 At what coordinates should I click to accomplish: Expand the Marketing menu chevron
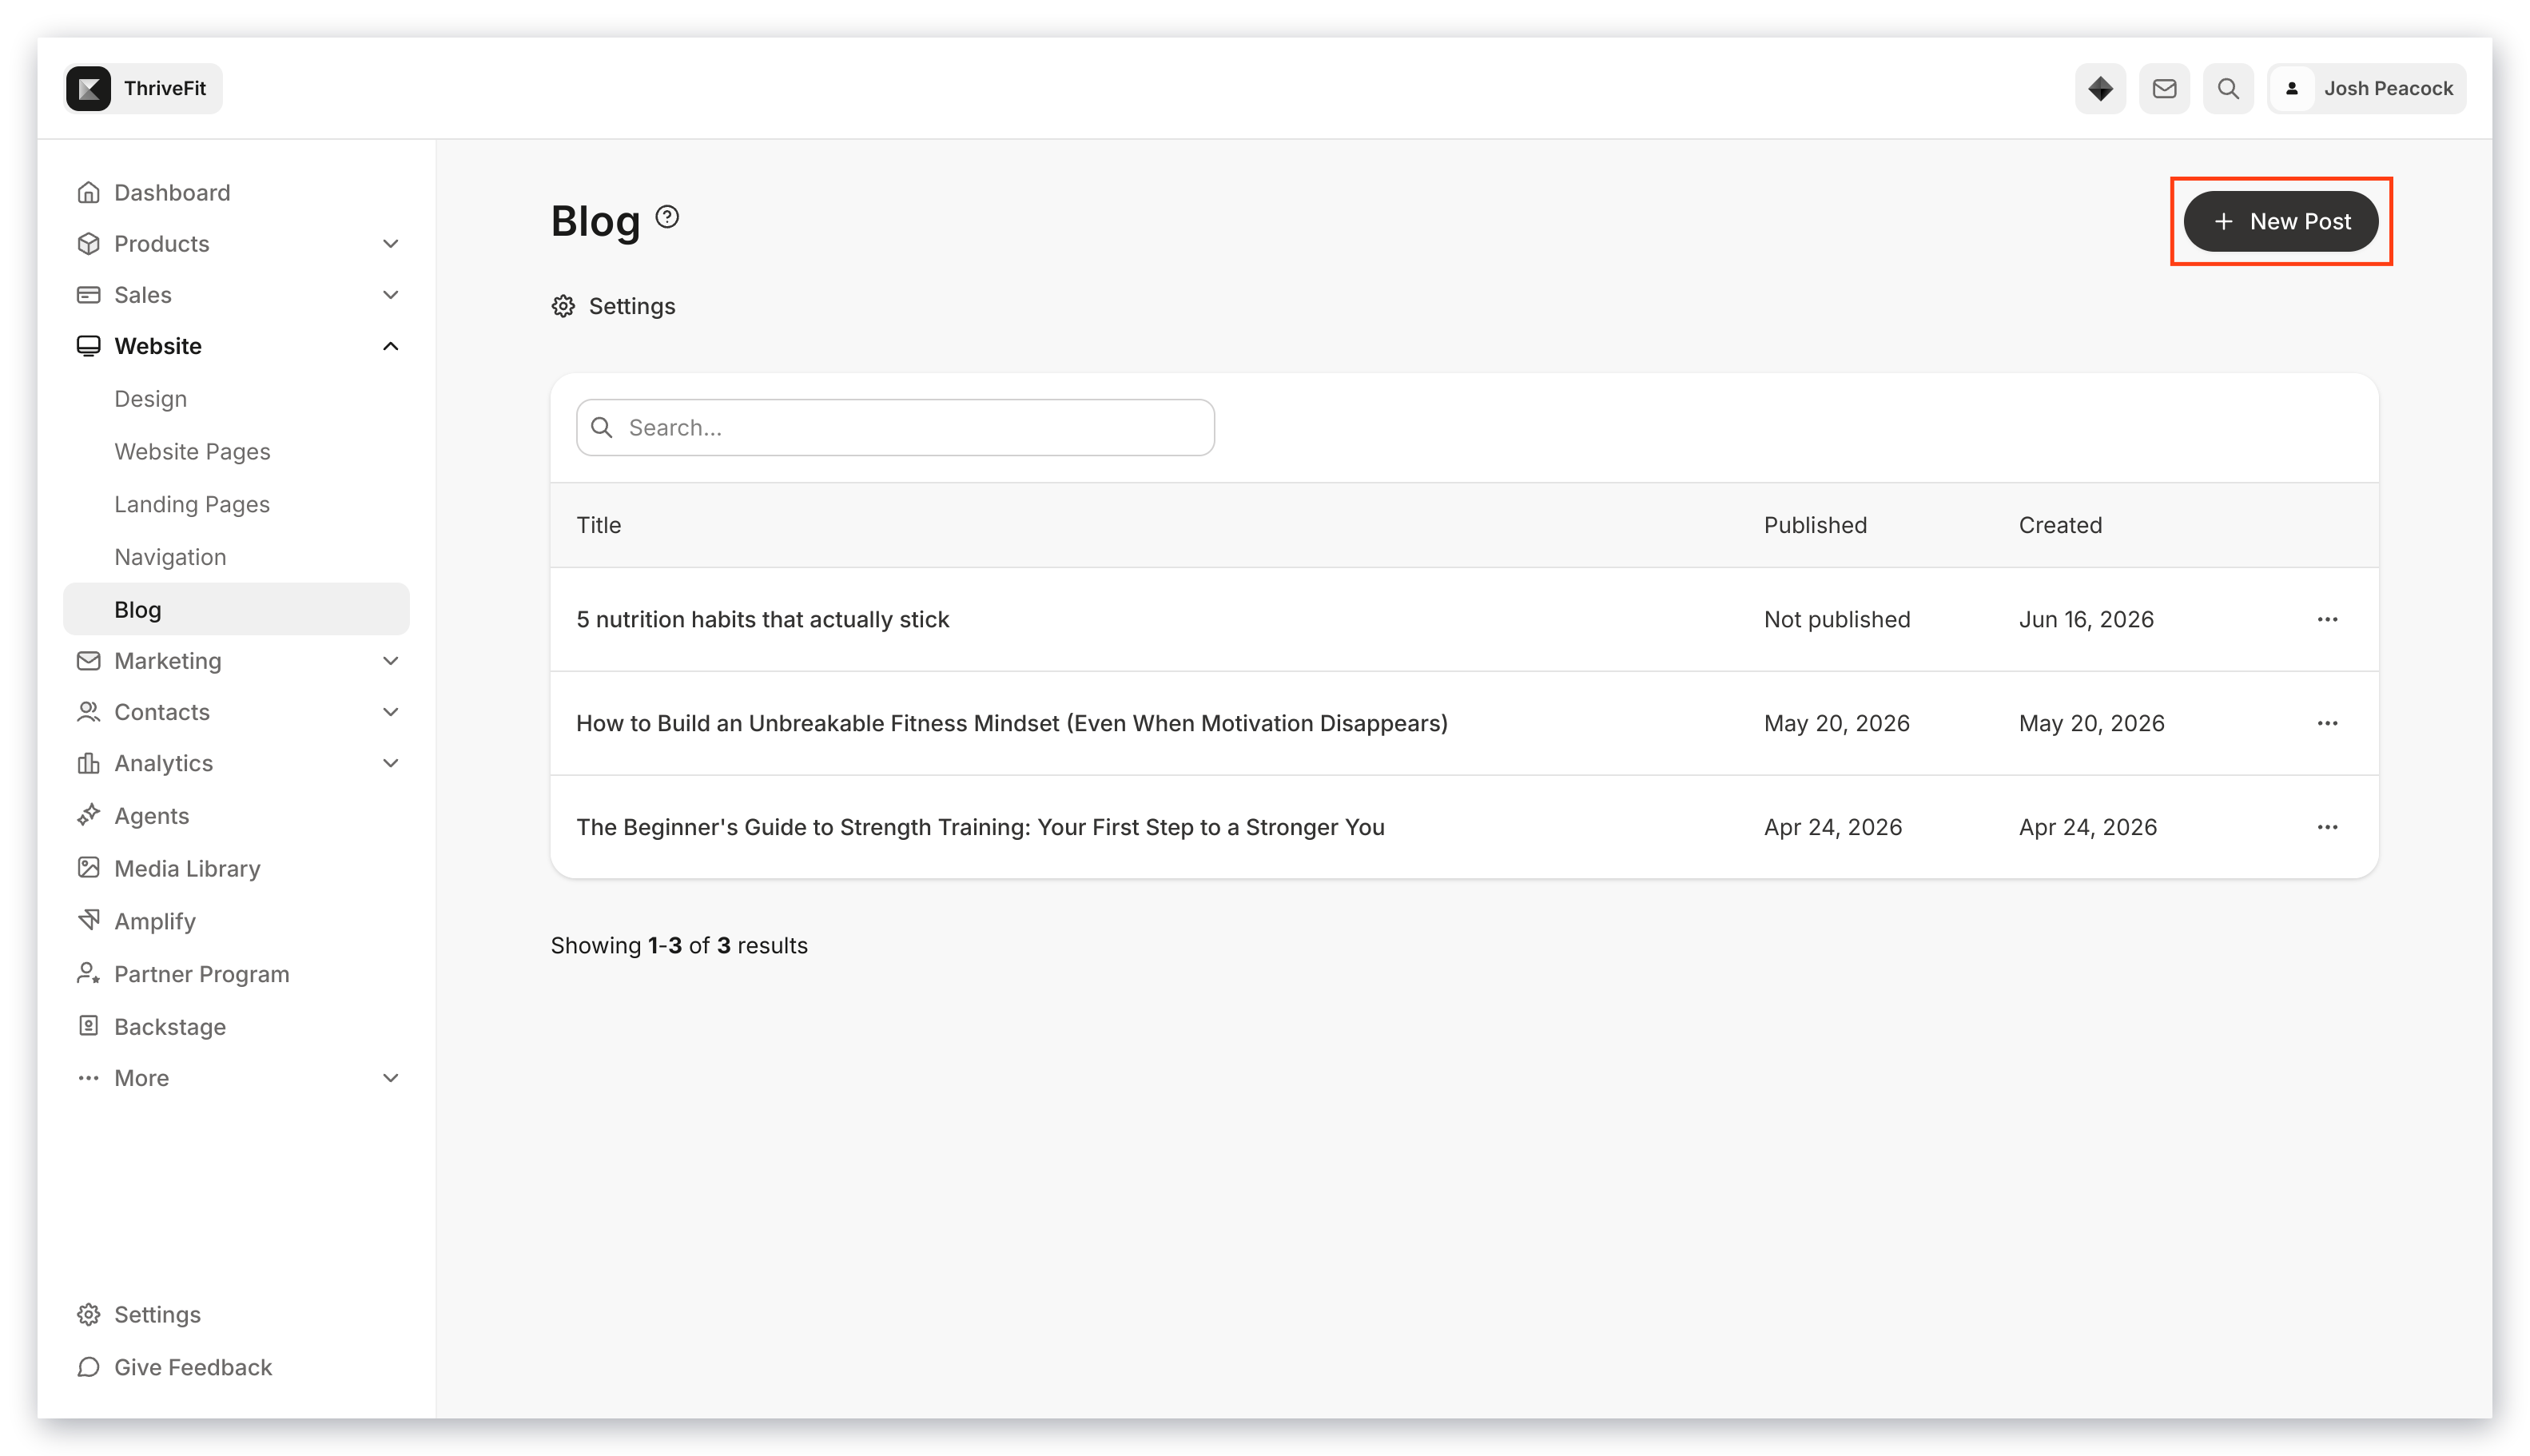click(x=390, y=660)
